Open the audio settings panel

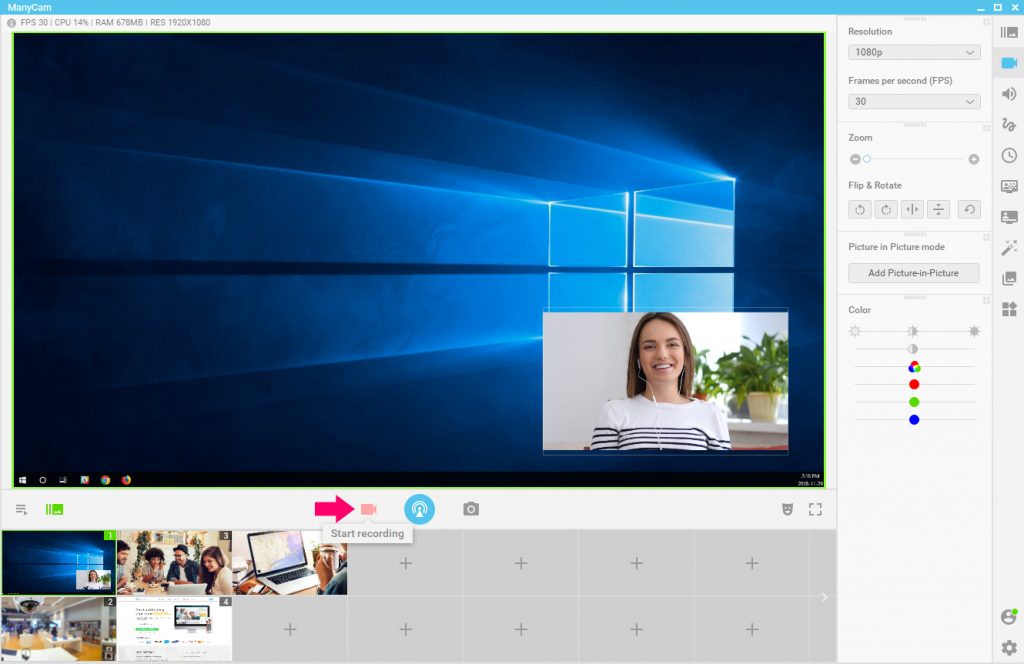coord(1009,94)
